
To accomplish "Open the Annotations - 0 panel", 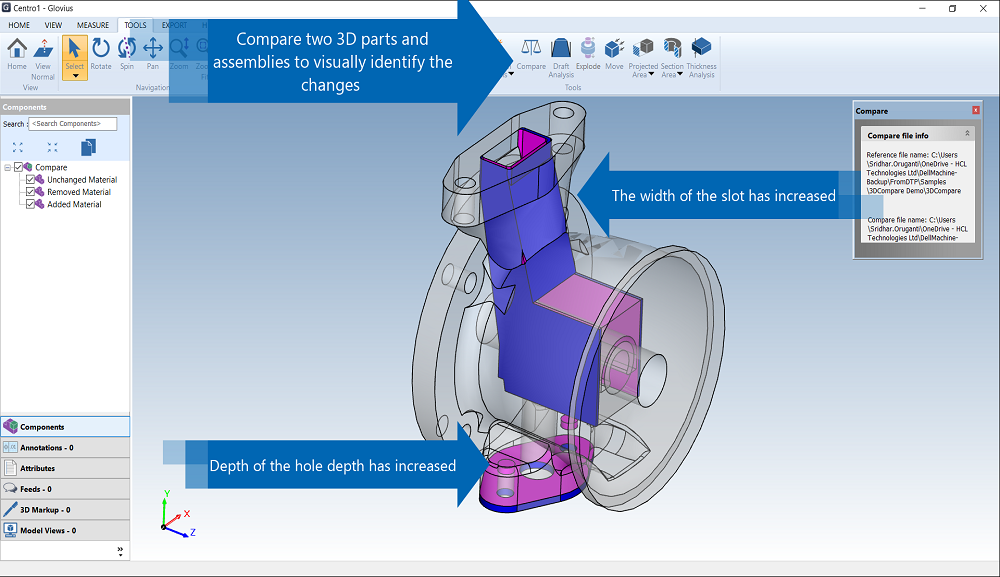I will [x=65, y=448].
